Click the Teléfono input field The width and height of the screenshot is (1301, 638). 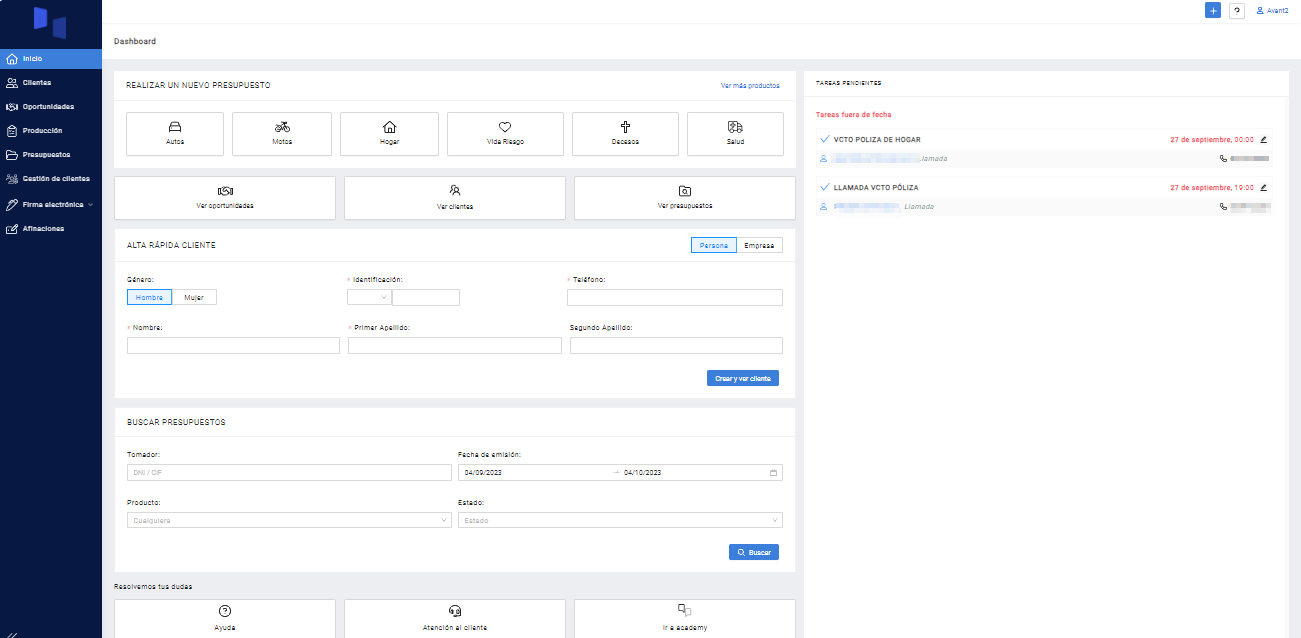[675, 297]
